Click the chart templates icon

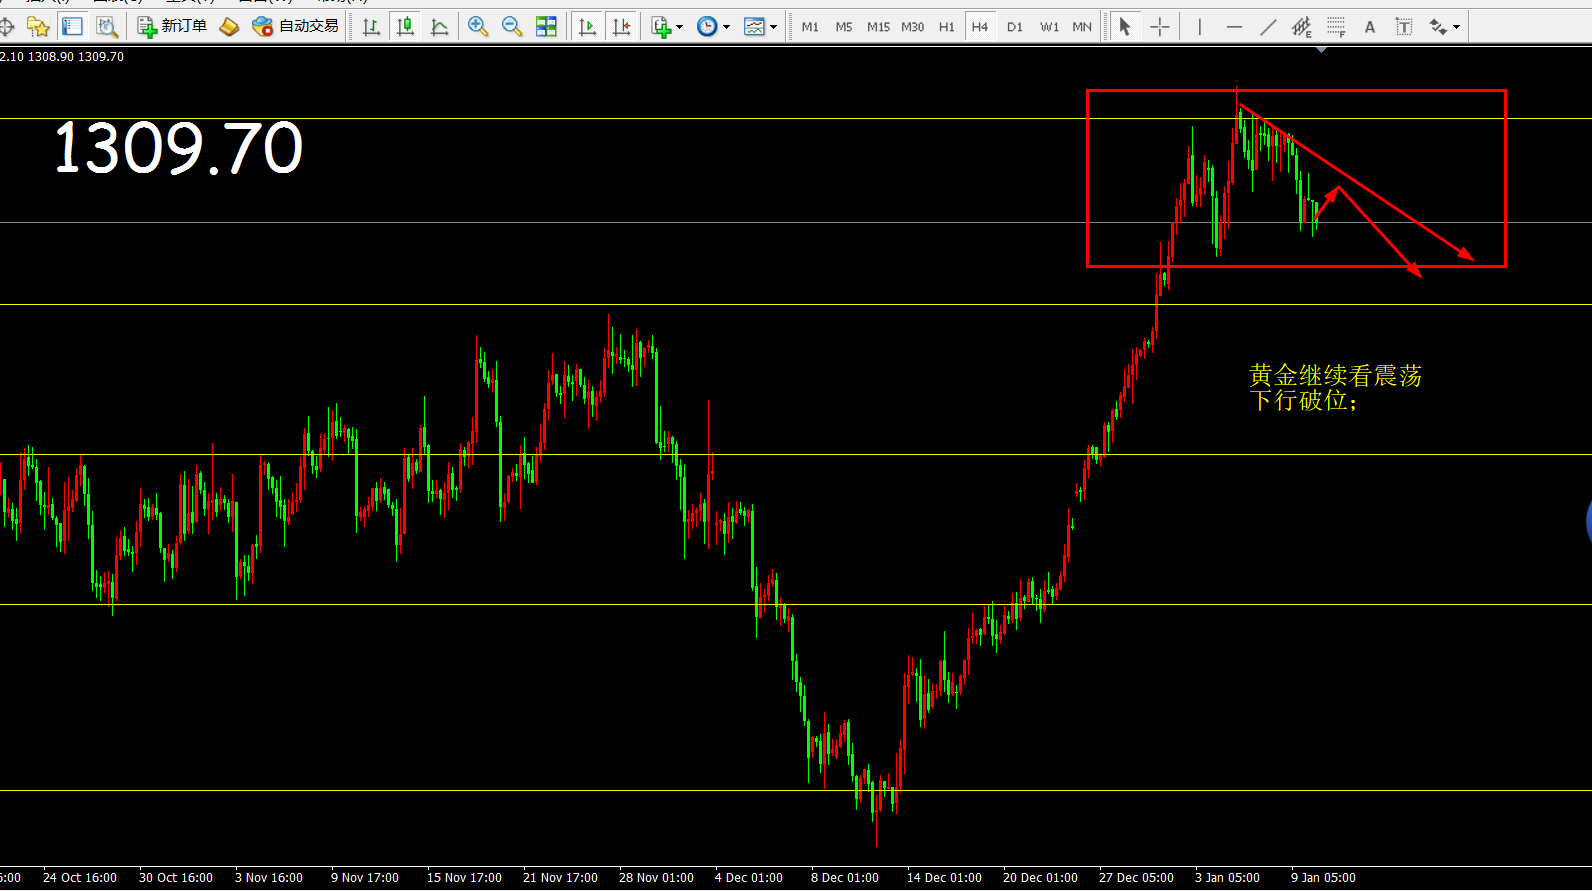click(755, 27)
